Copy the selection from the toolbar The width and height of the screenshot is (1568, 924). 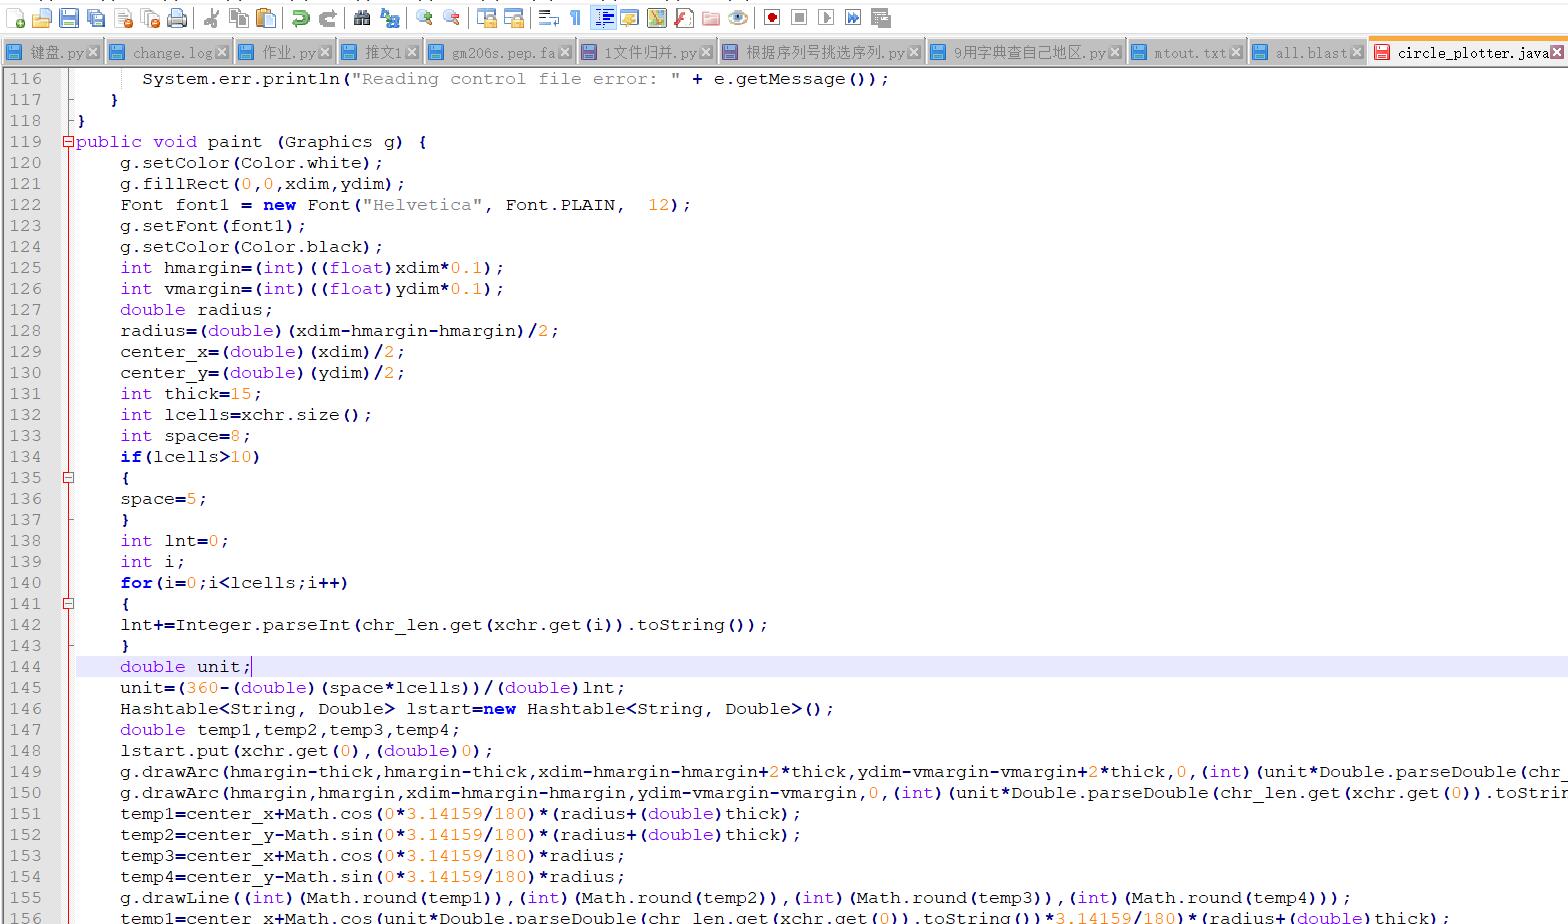click(x=239, y=18)
